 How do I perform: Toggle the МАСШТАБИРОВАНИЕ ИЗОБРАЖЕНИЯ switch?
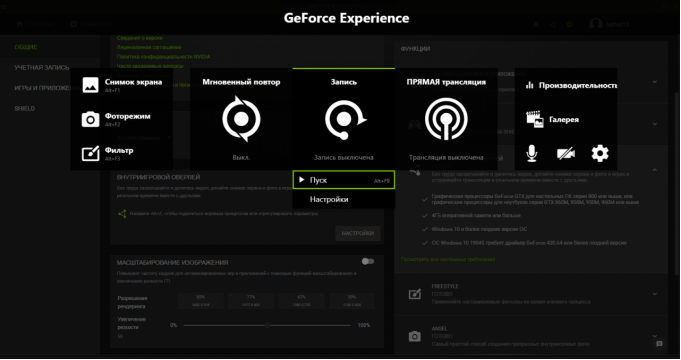click(367, 261)
